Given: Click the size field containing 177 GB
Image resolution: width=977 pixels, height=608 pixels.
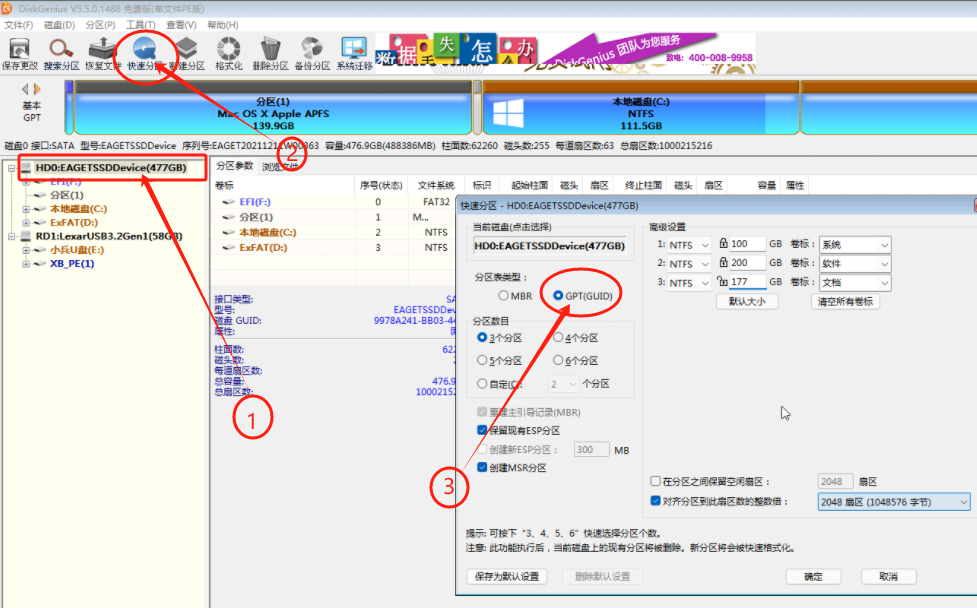Looking at the screenshot, I should (x=747, y=282).
